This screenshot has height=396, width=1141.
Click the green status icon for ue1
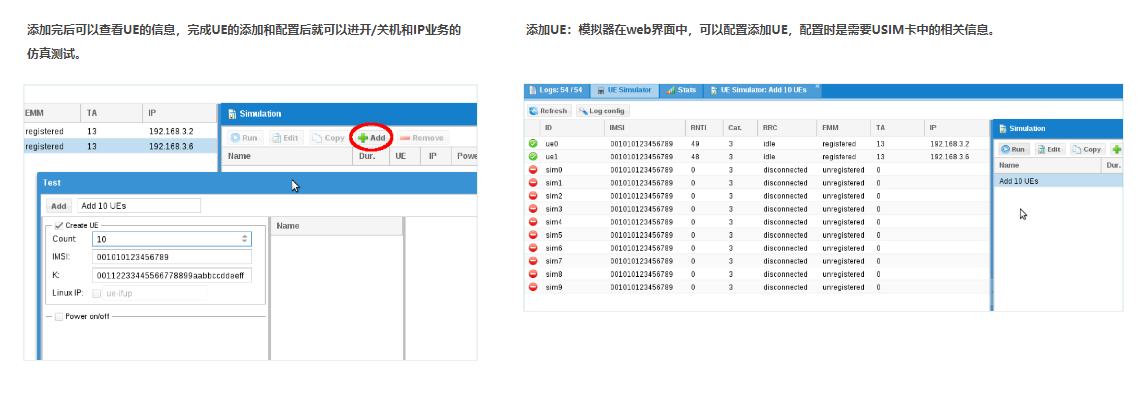coord(533,157)
